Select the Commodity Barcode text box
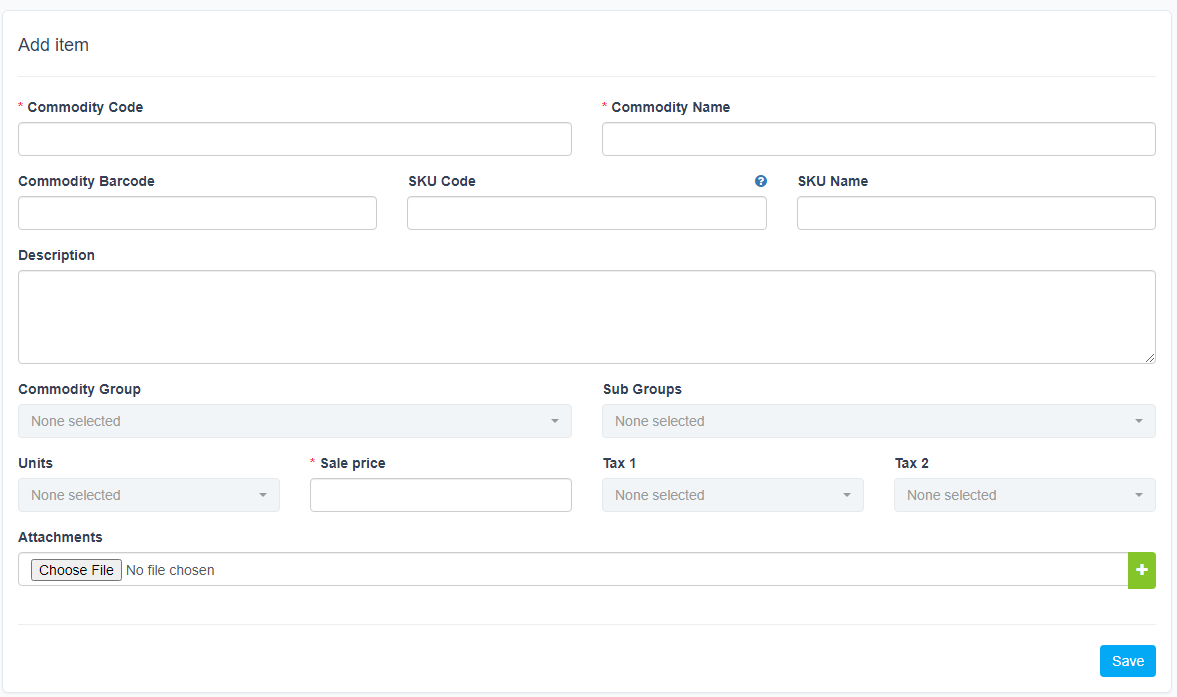 coord(197,213)
